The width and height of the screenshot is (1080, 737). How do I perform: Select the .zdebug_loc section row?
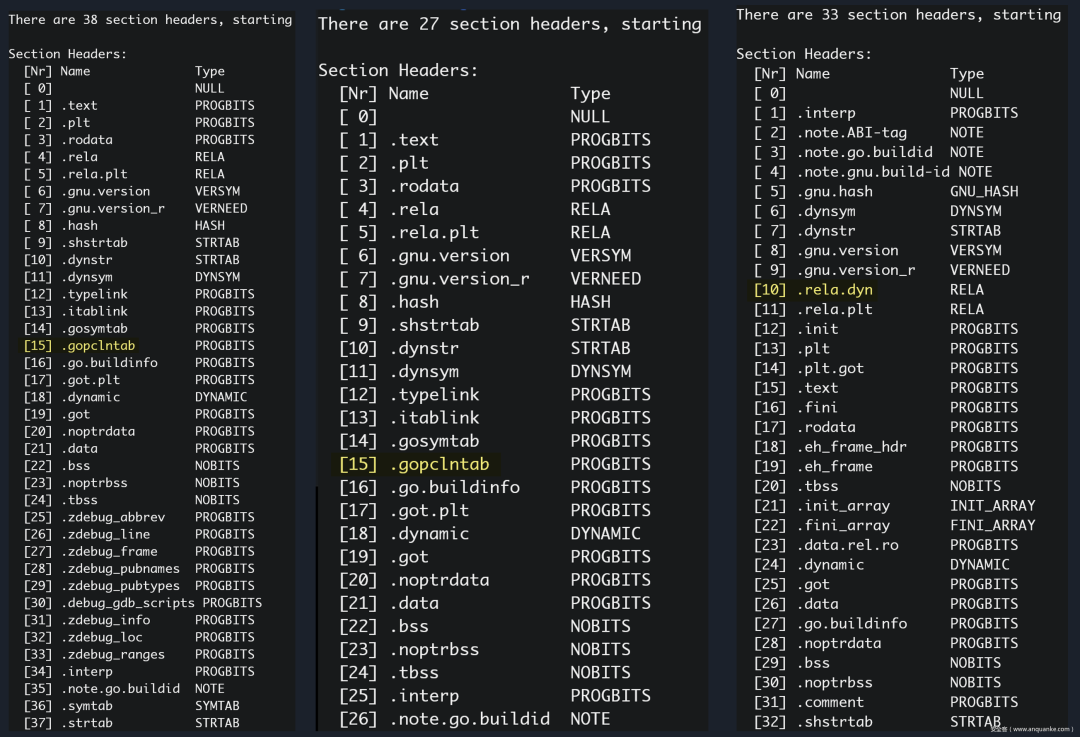[x=139, y=638]
